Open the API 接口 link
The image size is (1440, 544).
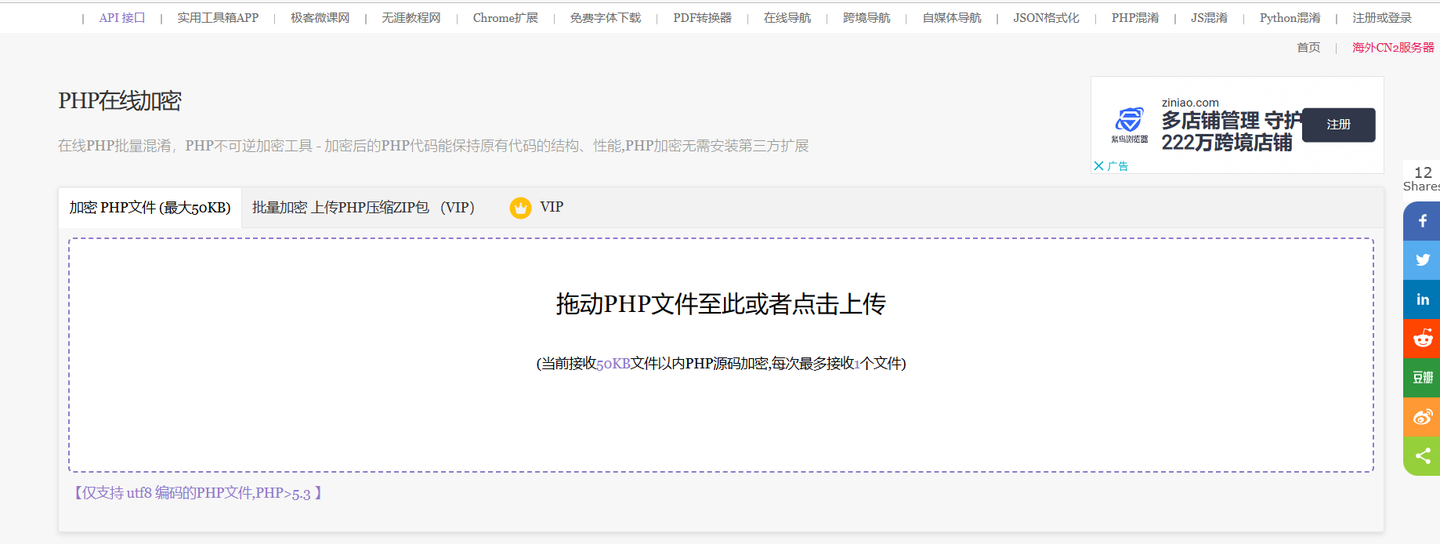pos(122,18)
